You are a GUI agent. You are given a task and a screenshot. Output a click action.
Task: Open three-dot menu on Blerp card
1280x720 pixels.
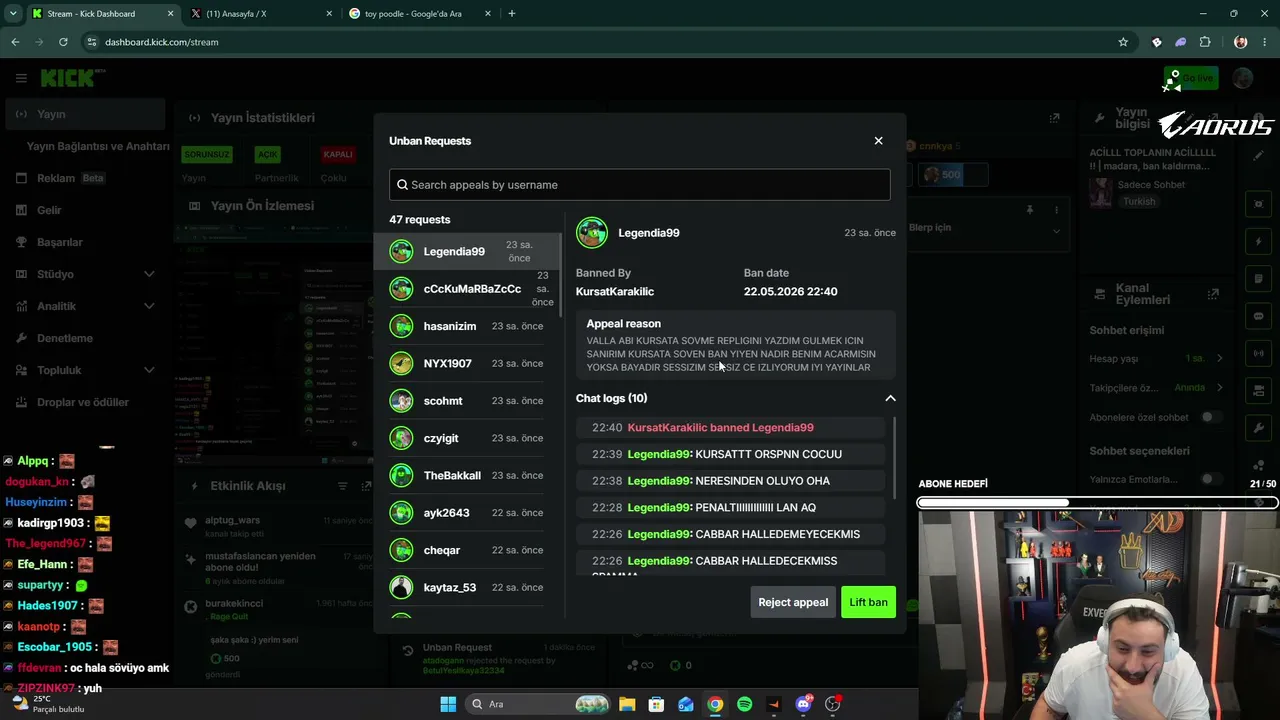(1056, 210)
